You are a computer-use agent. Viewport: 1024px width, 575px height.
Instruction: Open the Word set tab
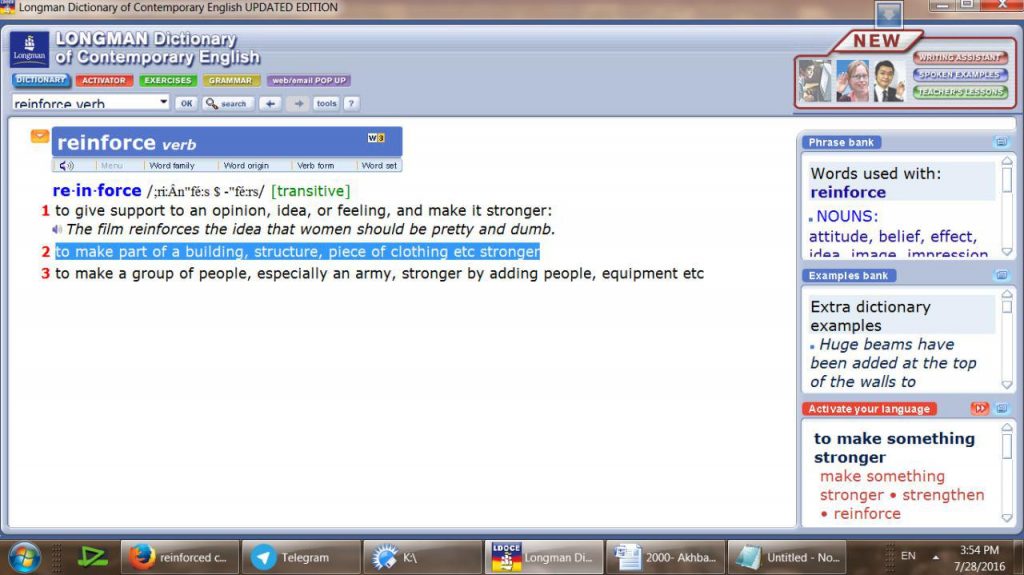pos(379,166)
